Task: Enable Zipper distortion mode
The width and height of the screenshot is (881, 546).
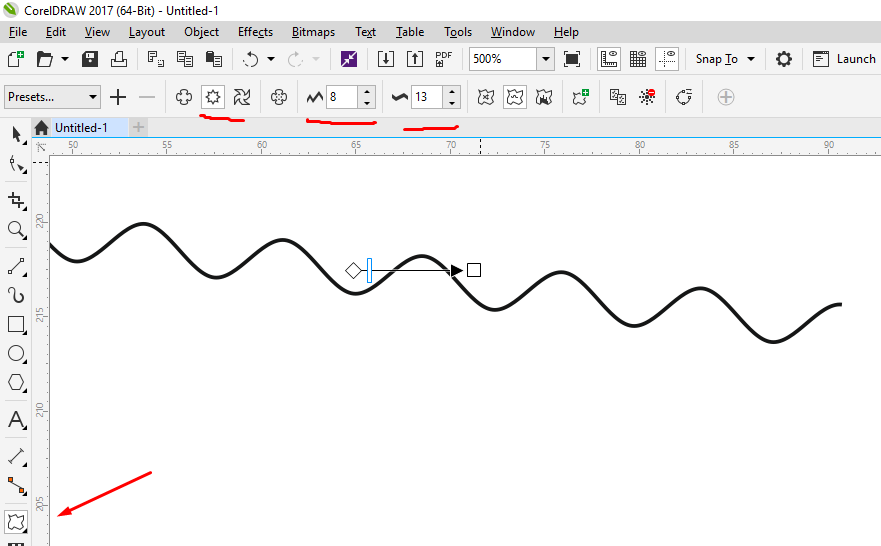Action: 213,97
